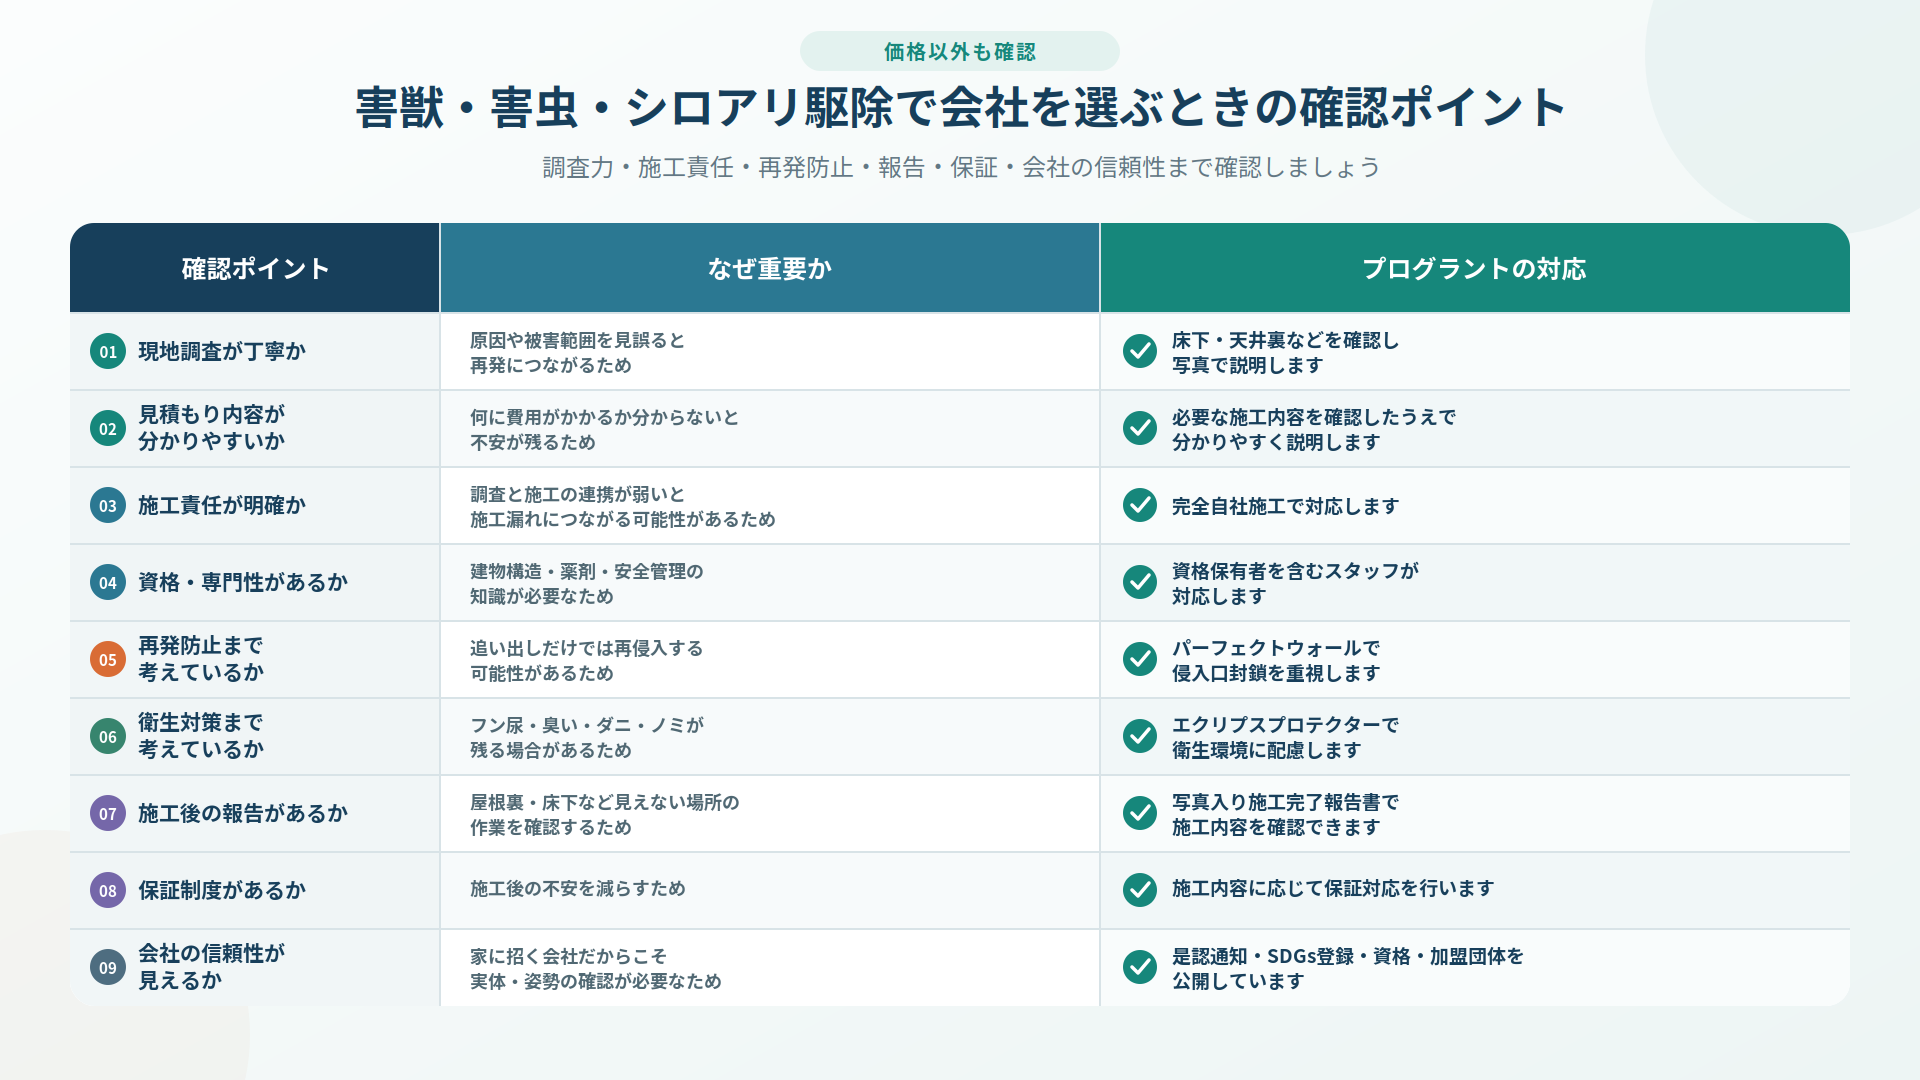Click checkmark icon beside 写真入り施工完了報告書で
This screenshot has height=1080, width=1920.
click(1140, 813)
